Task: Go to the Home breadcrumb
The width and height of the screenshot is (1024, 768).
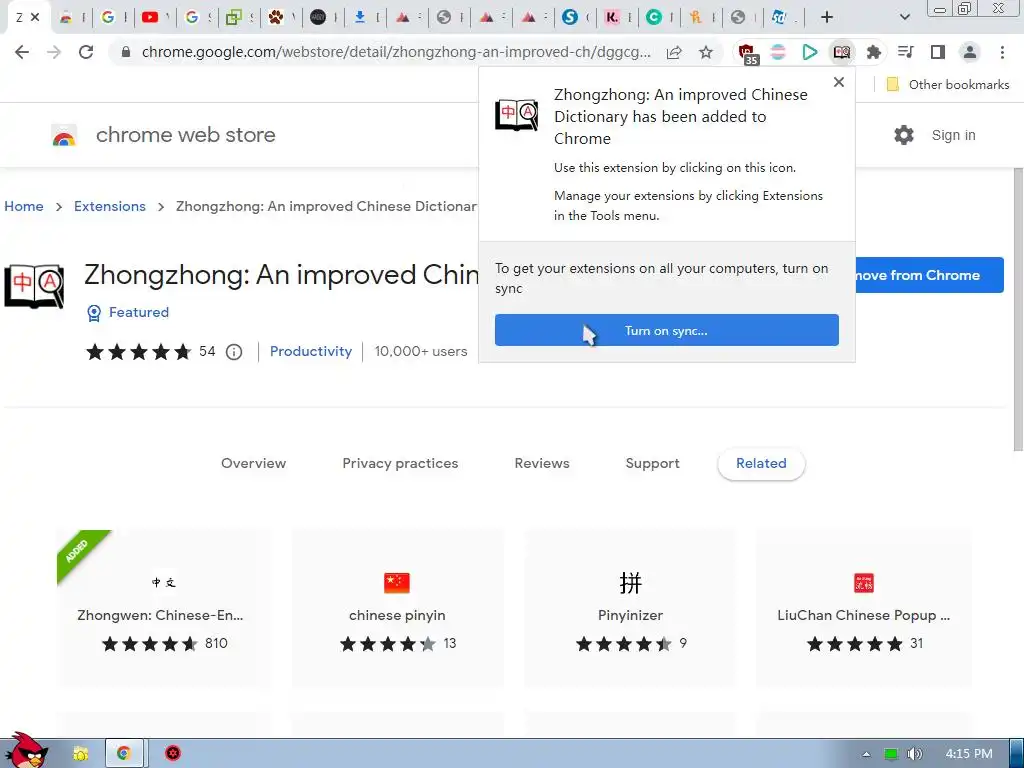Action: coord(24,206)
